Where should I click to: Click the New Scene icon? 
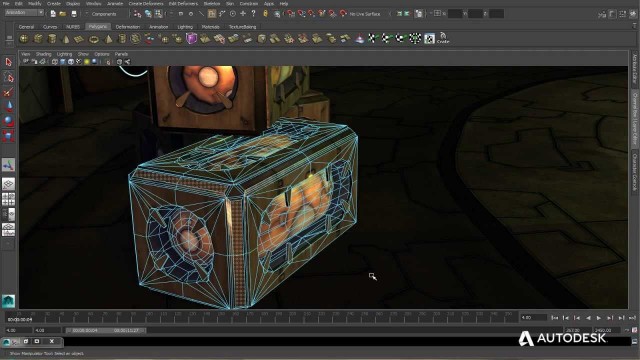53,14
